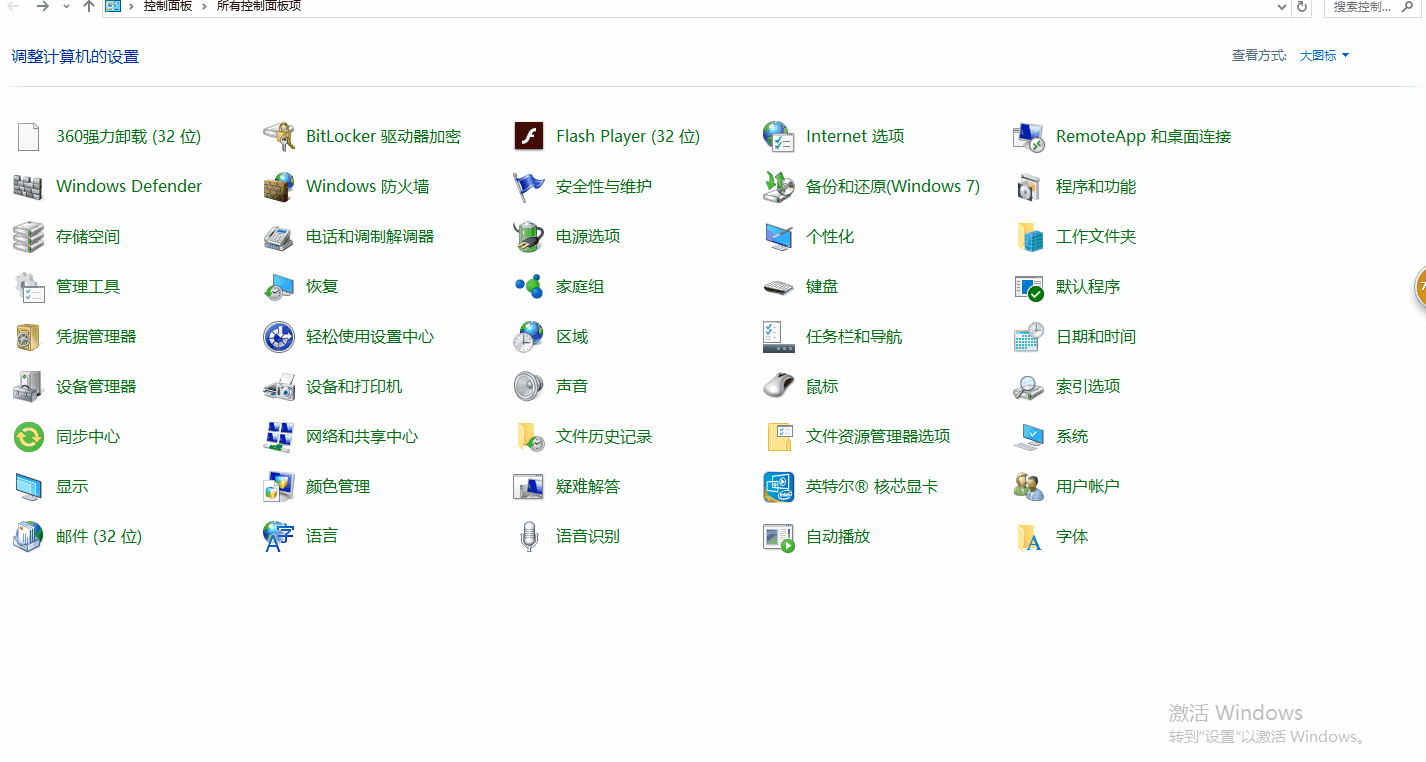Open the Windows 防火墙 icon

278,187
